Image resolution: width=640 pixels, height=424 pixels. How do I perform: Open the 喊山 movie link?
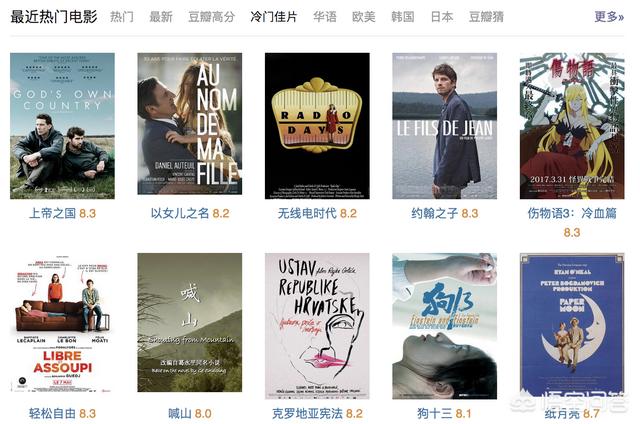[x=180, y=413]
